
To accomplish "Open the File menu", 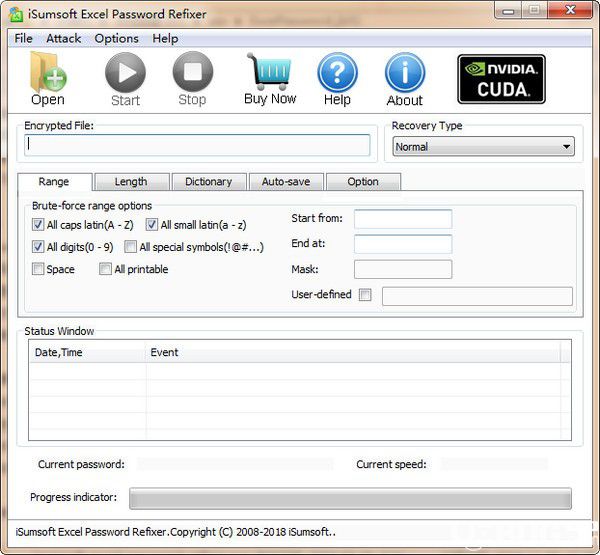I will point(23,38).
